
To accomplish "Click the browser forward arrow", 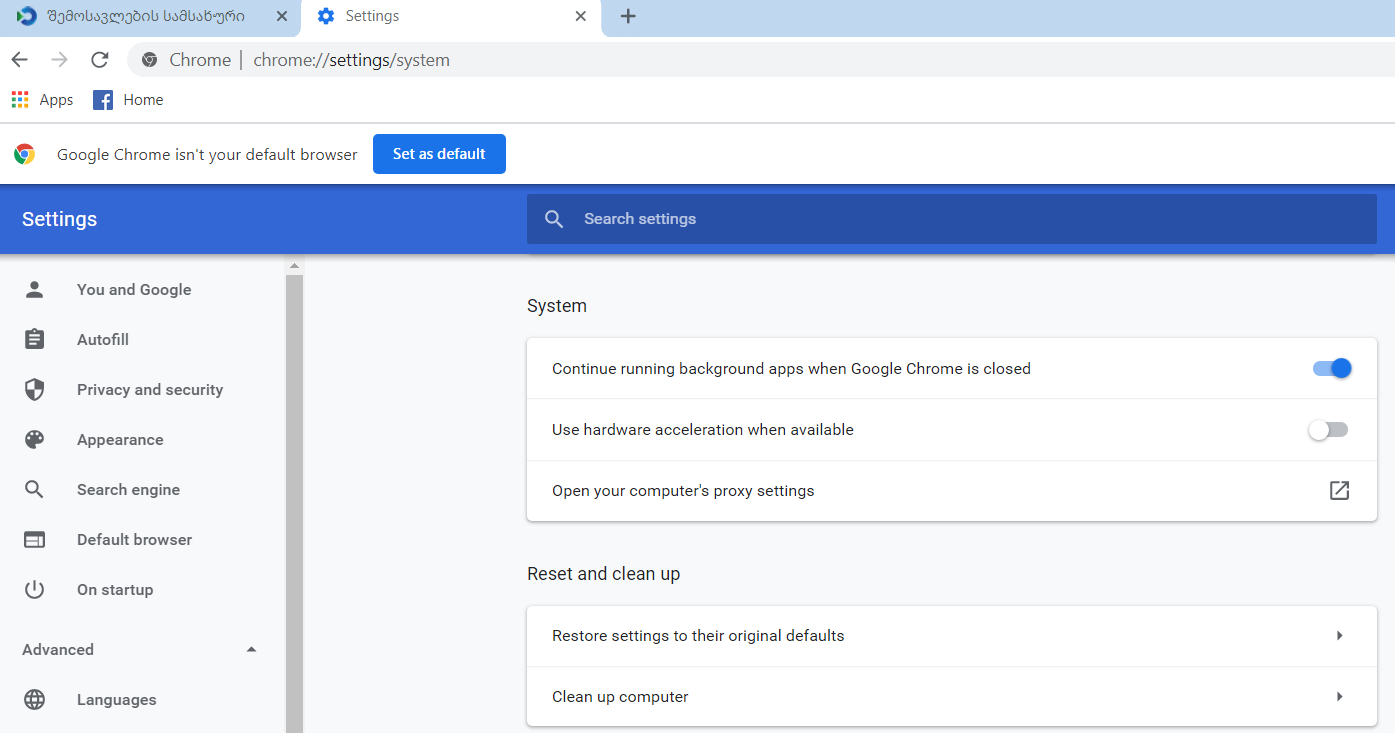I will coord(59,60).
